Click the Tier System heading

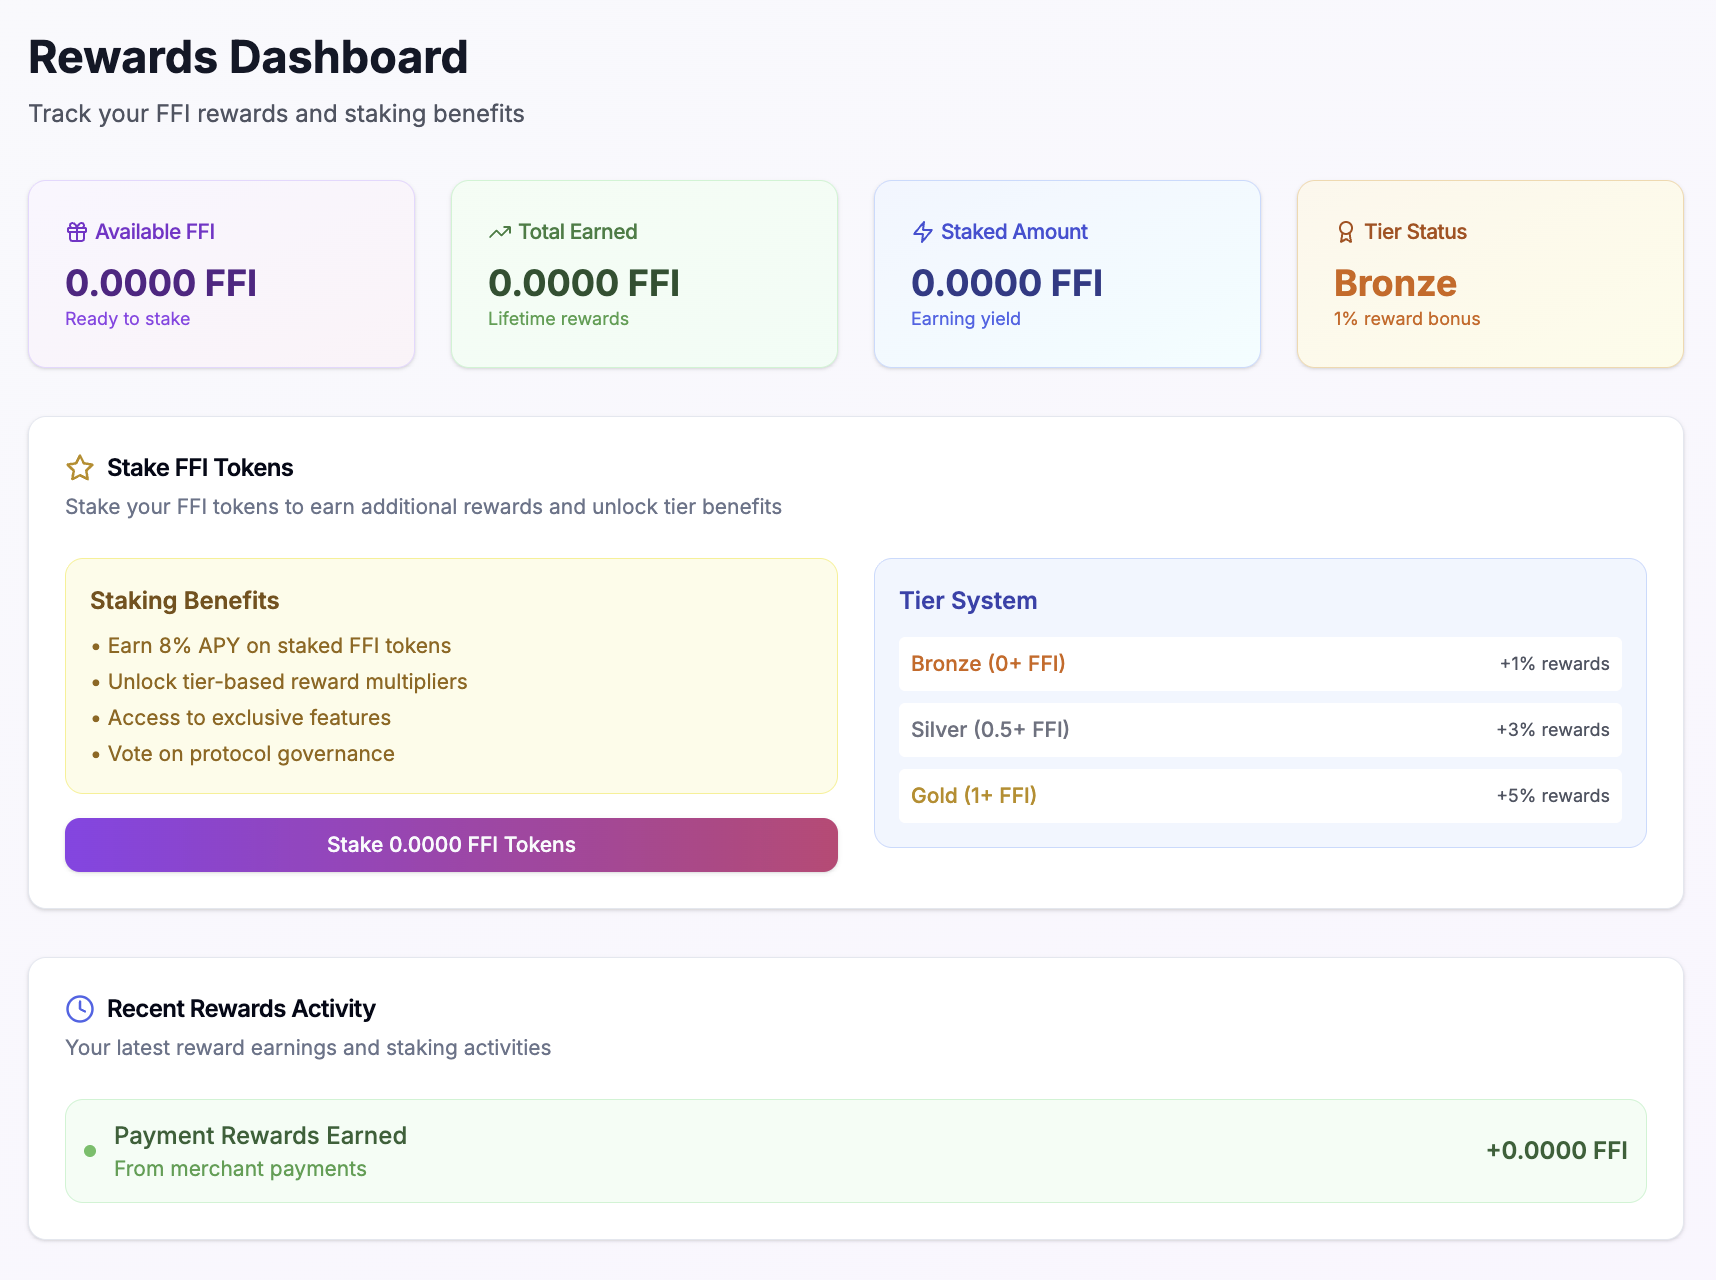pyautogui.click(x=968, y=601)
